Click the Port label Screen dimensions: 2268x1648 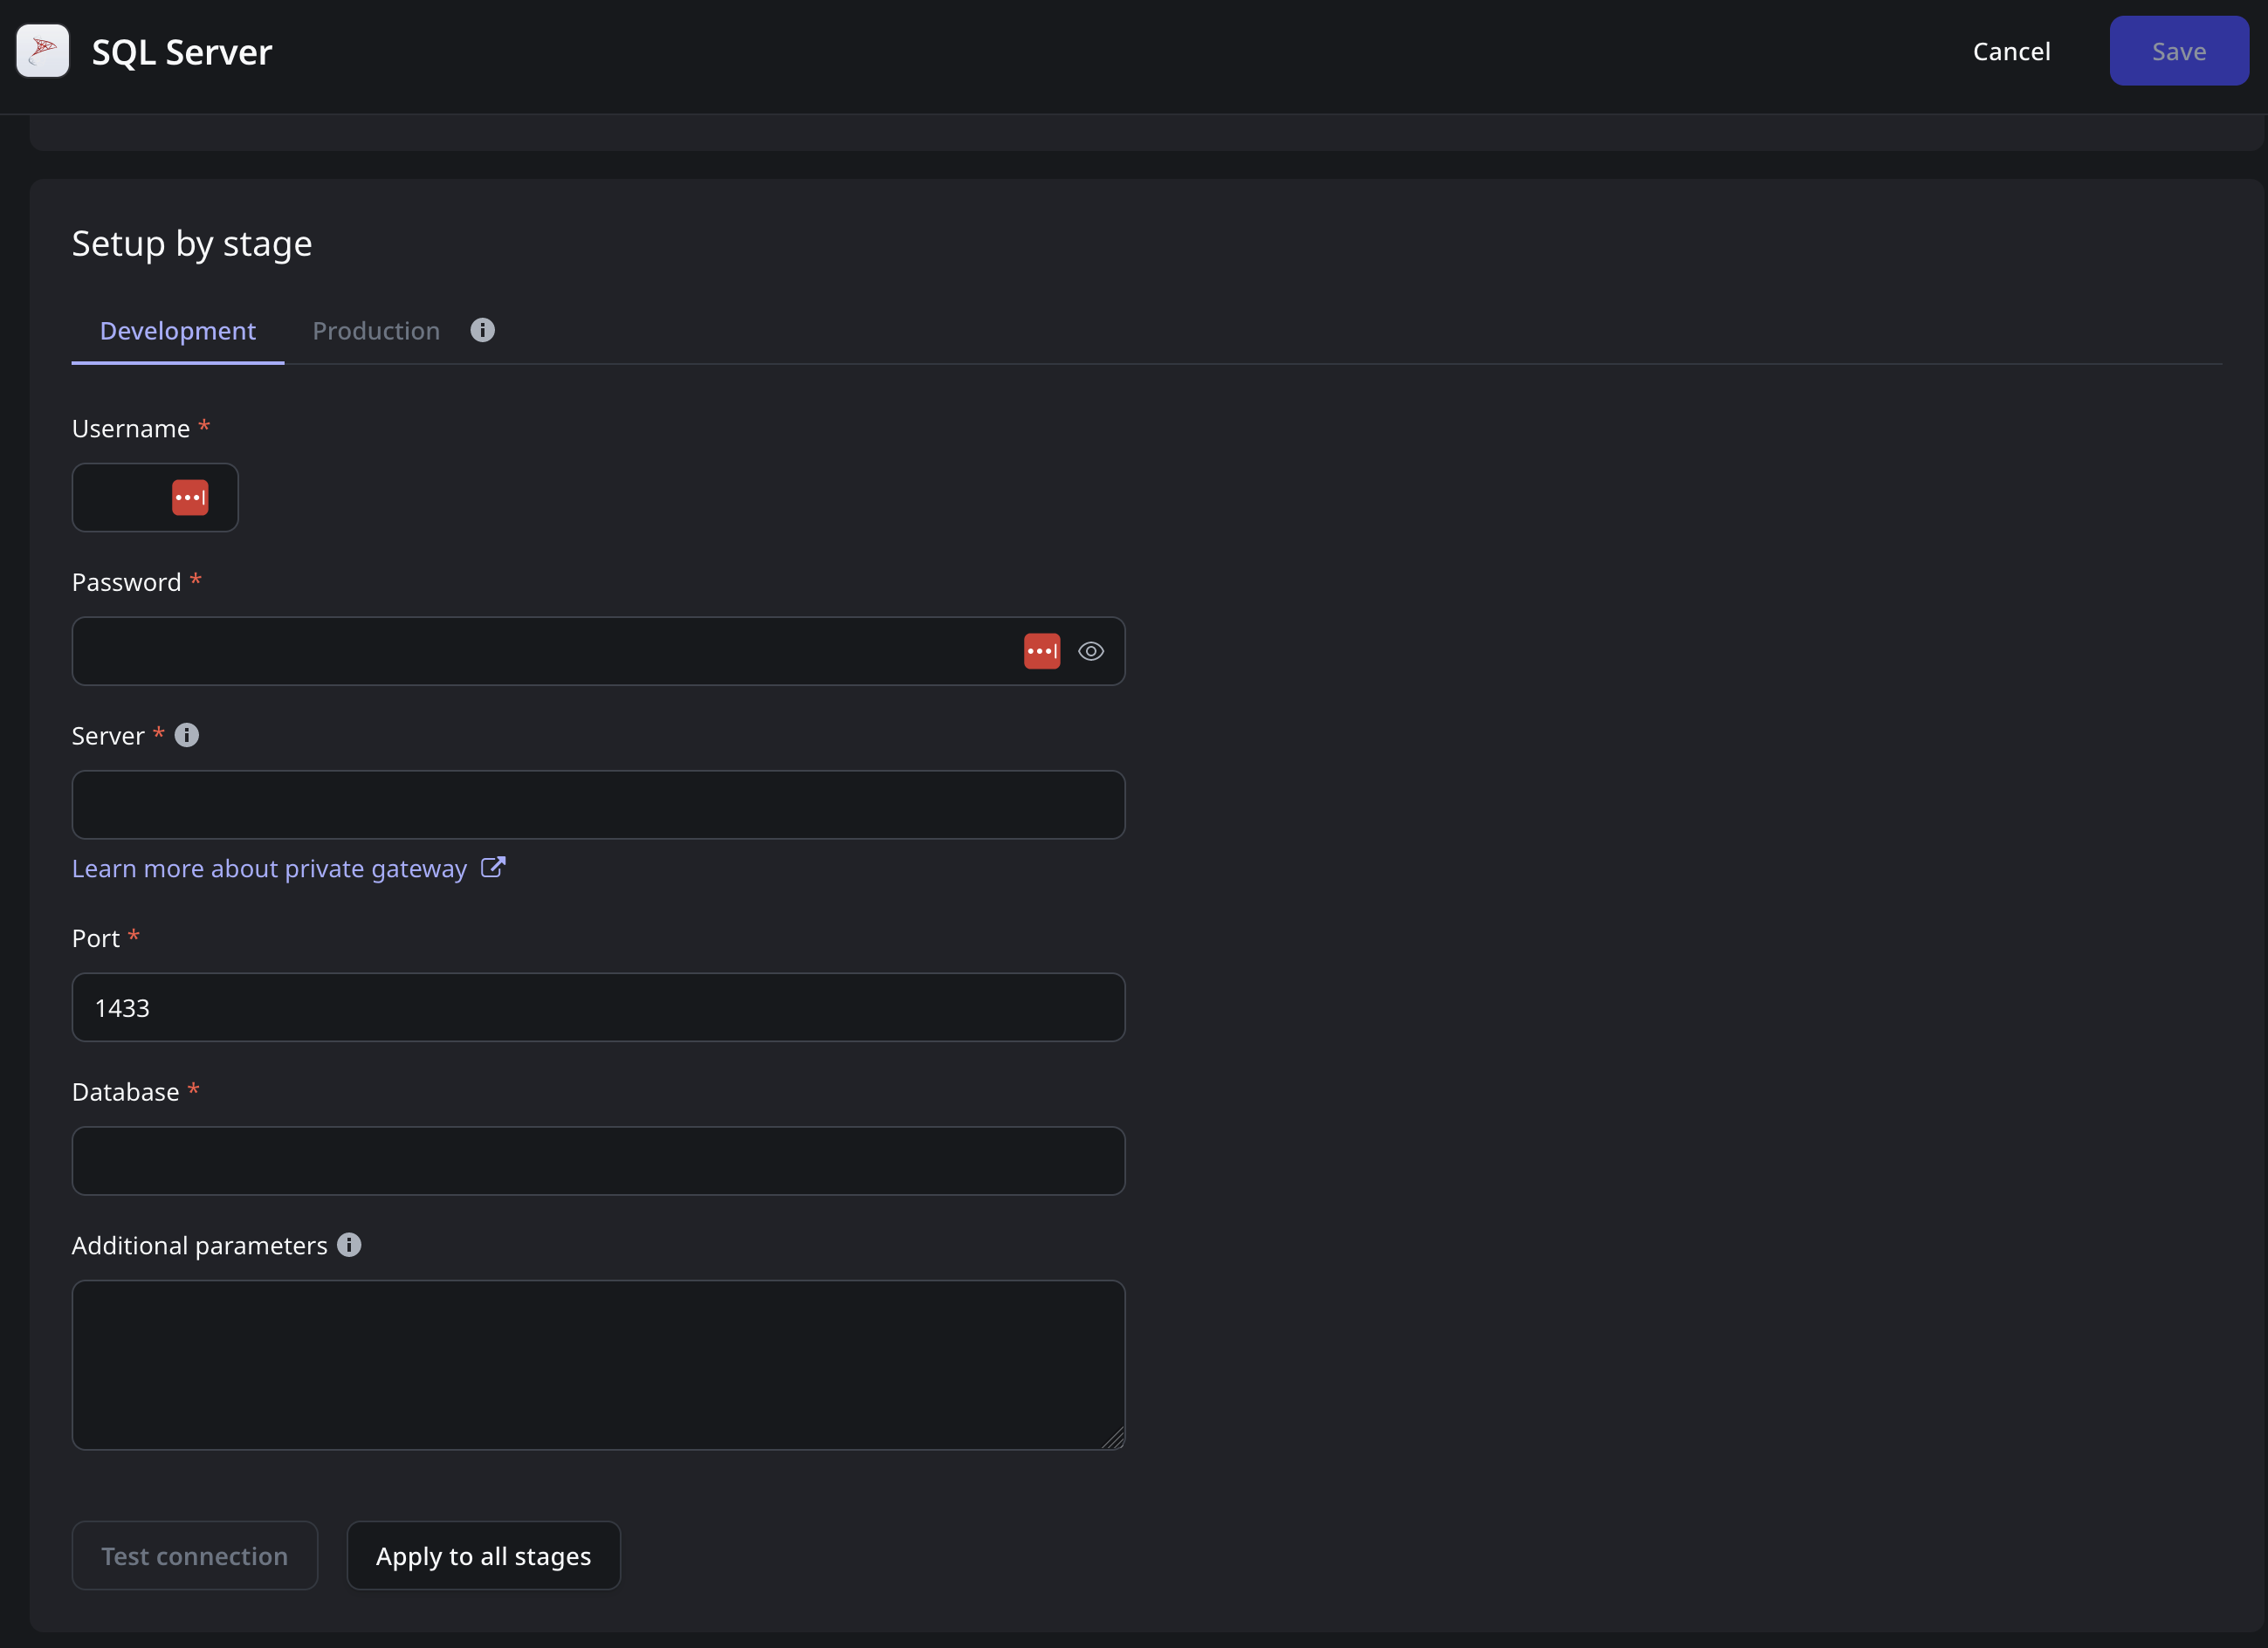tap(96, 938)
